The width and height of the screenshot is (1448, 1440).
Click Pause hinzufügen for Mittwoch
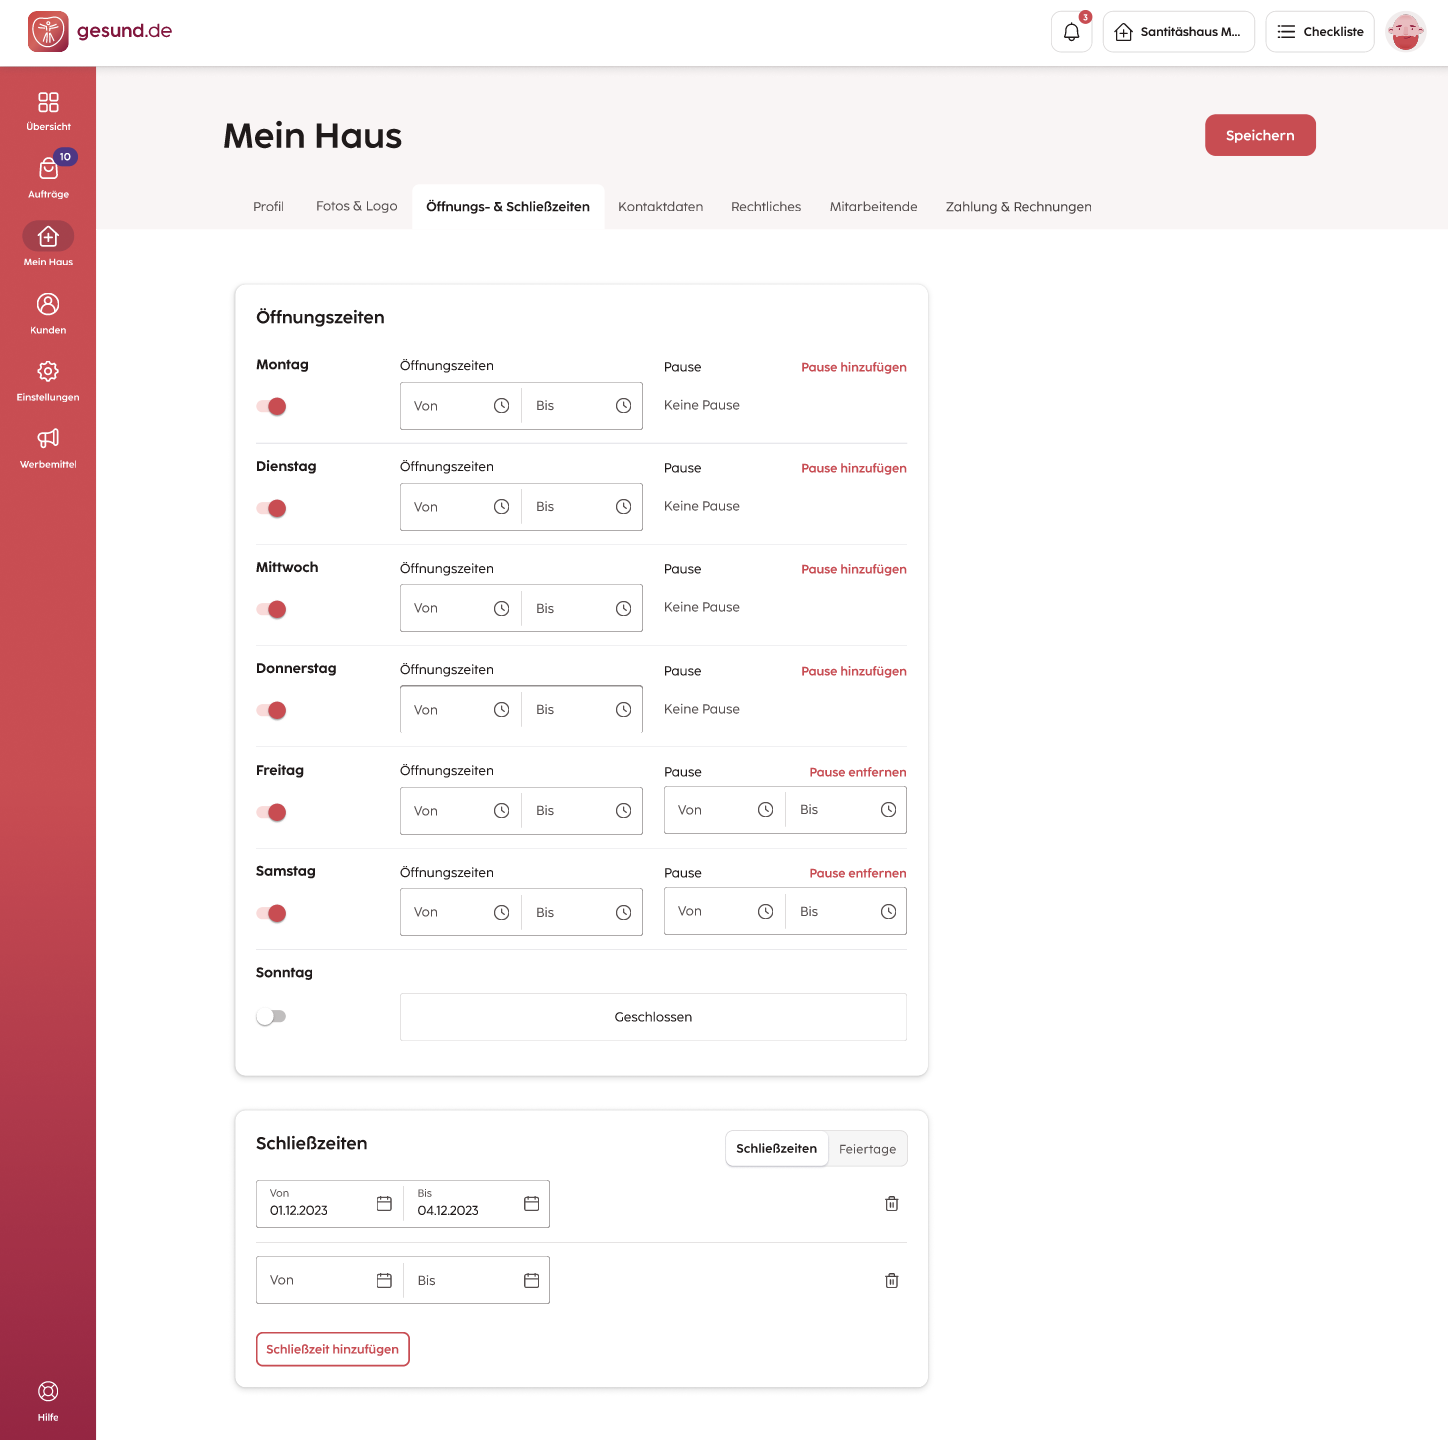[x=853, y=569]
